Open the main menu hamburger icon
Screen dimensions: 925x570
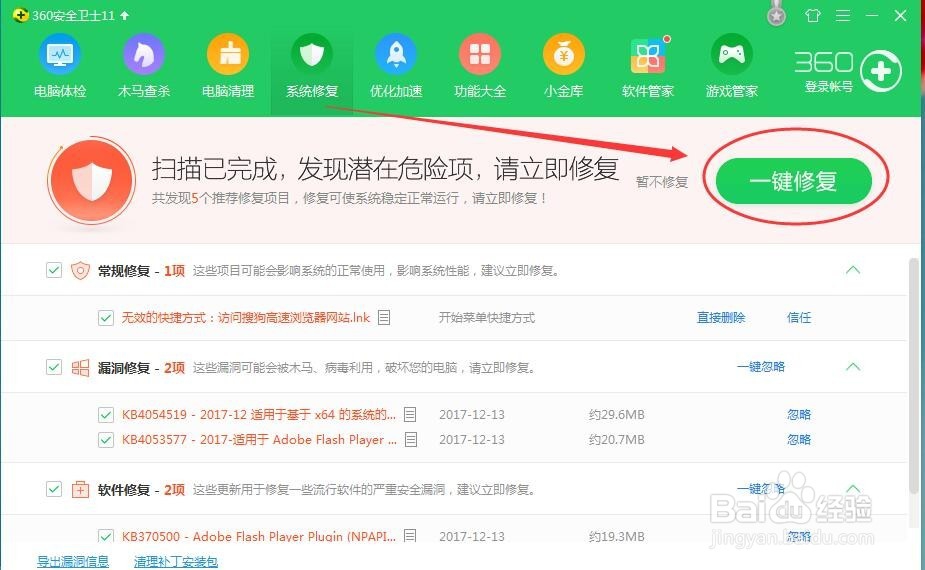coord(843,15)
